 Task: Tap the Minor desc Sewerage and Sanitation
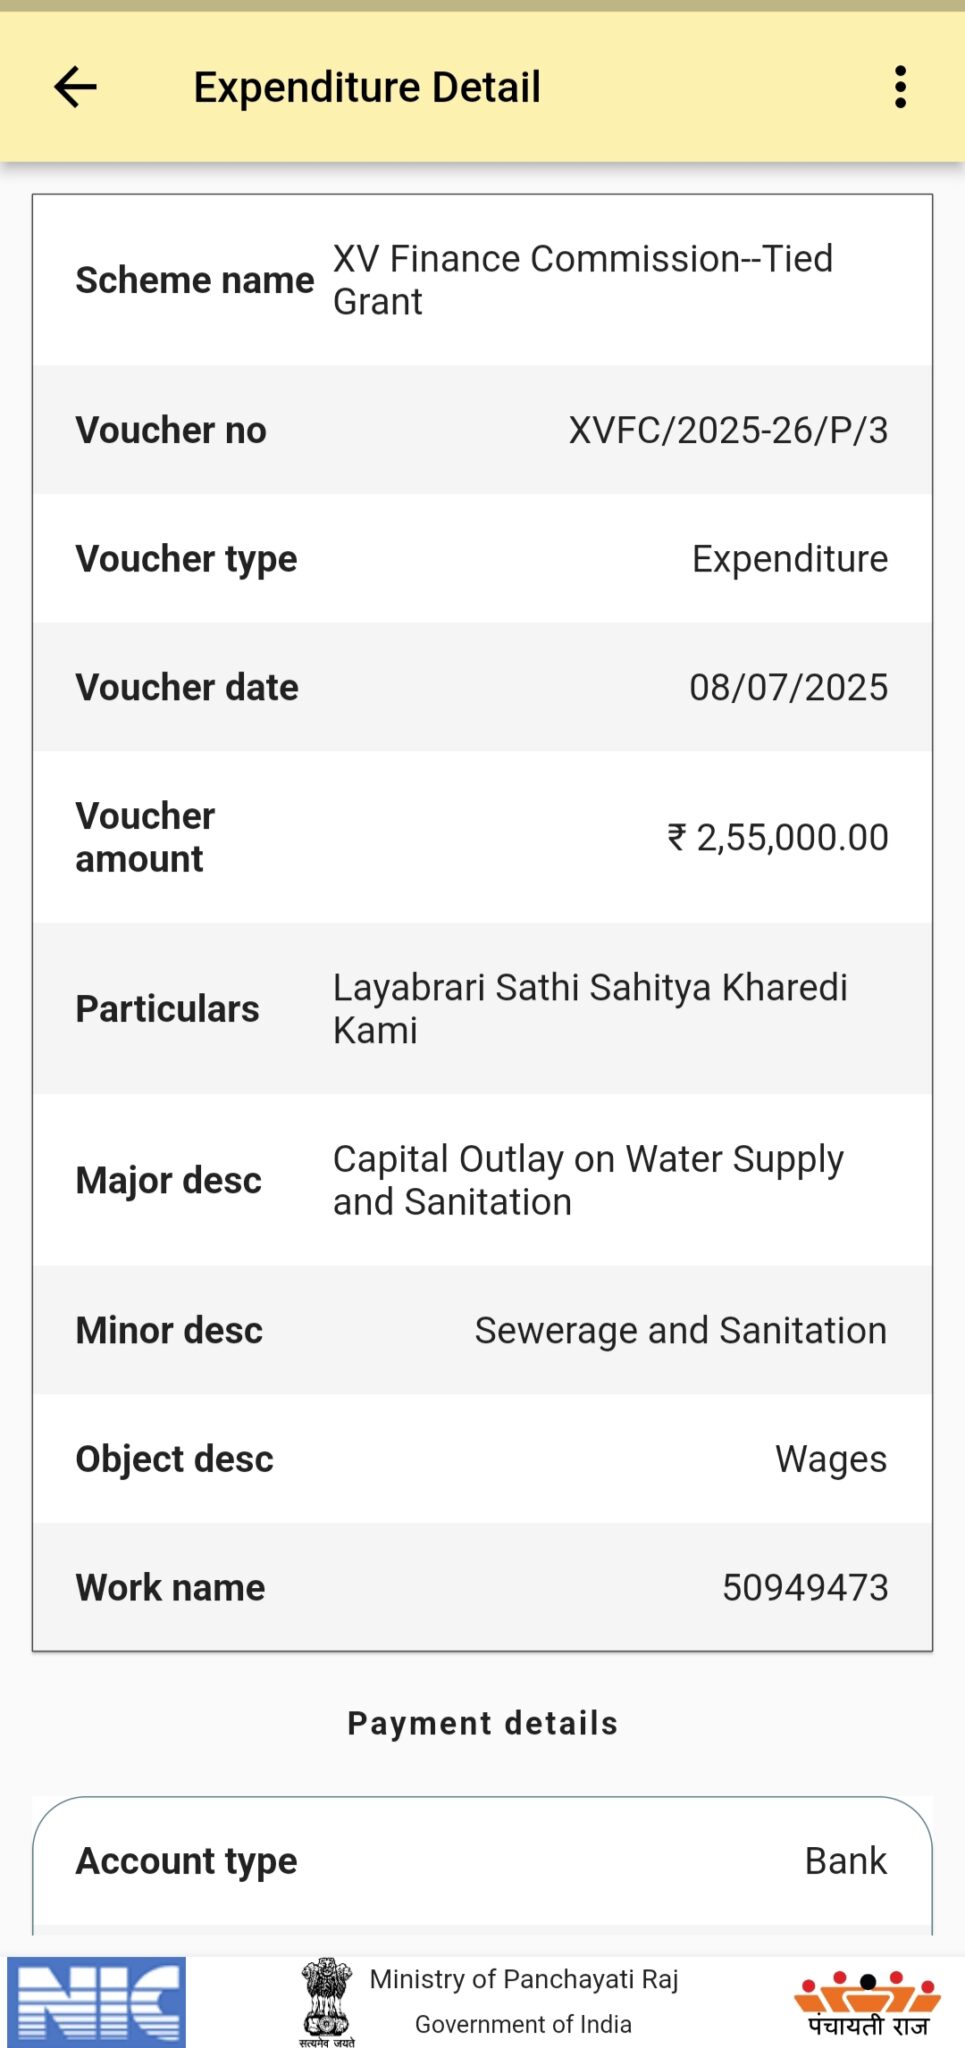[x=680, y=1330]
